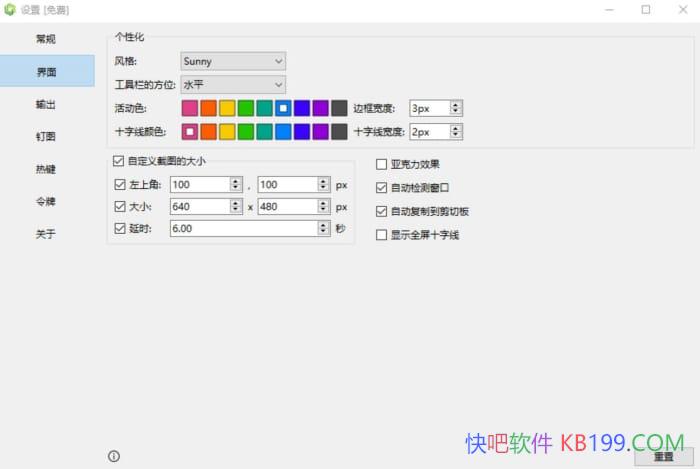700x469 pixels.
Task: Adjust the 左上角 first value spinner
Action: [236, 184]
